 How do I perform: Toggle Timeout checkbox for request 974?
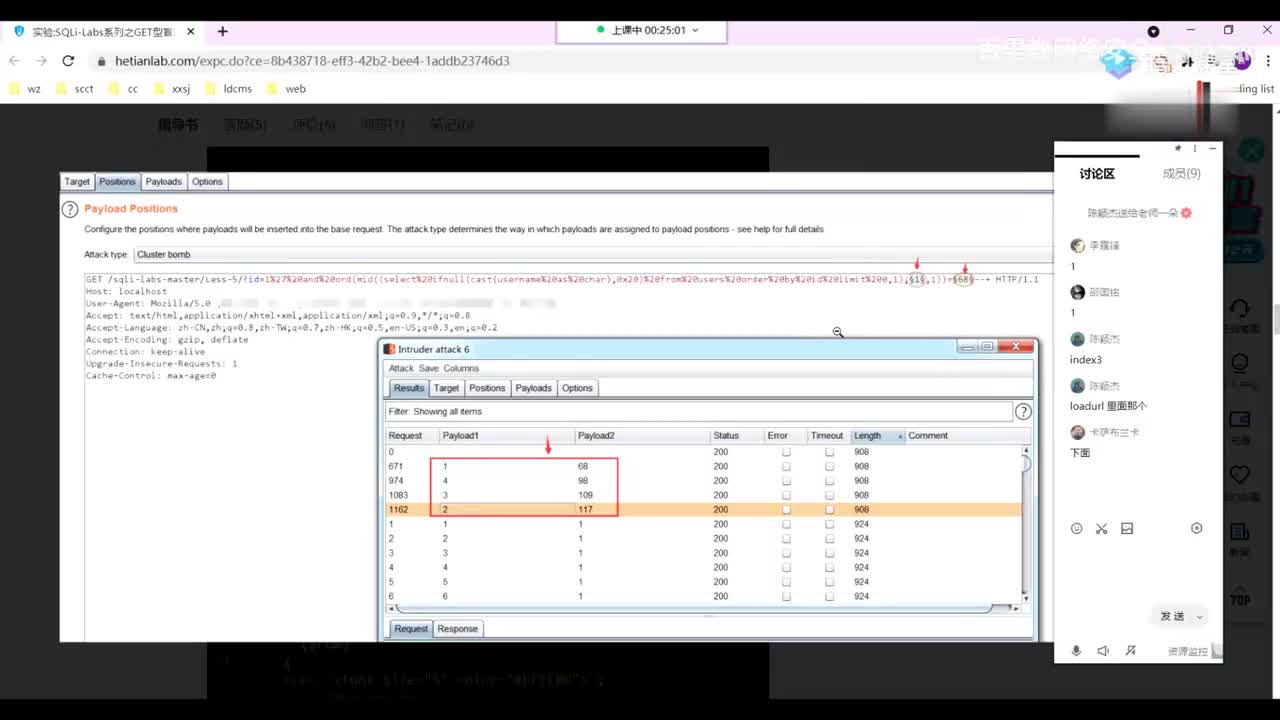coord(829,481)
